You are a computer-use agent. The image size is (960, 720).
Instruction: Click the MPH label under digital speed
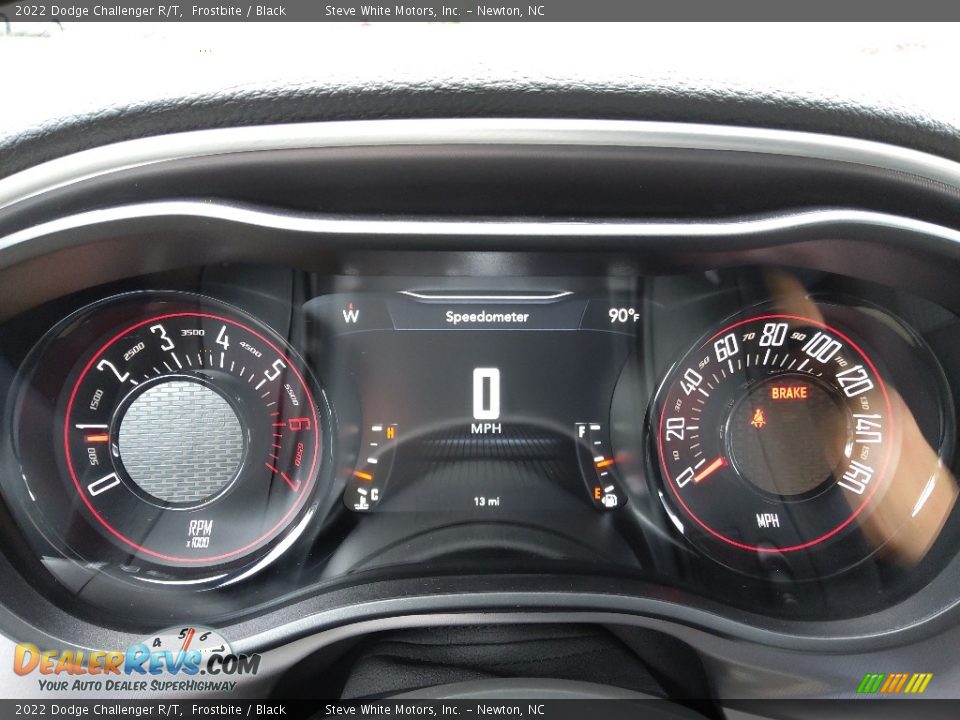pos(486,429)
